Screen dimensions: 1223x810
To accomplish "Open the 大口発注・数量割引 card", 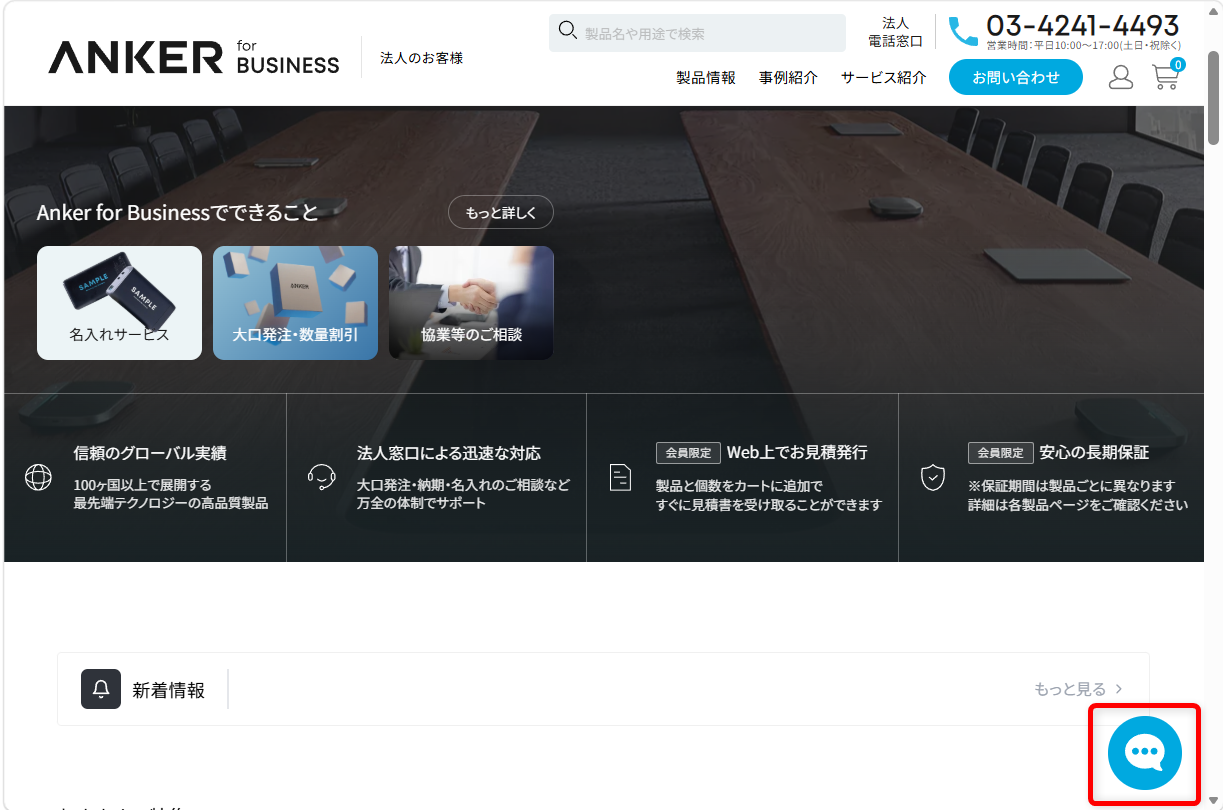I will [x=295, y=303].
